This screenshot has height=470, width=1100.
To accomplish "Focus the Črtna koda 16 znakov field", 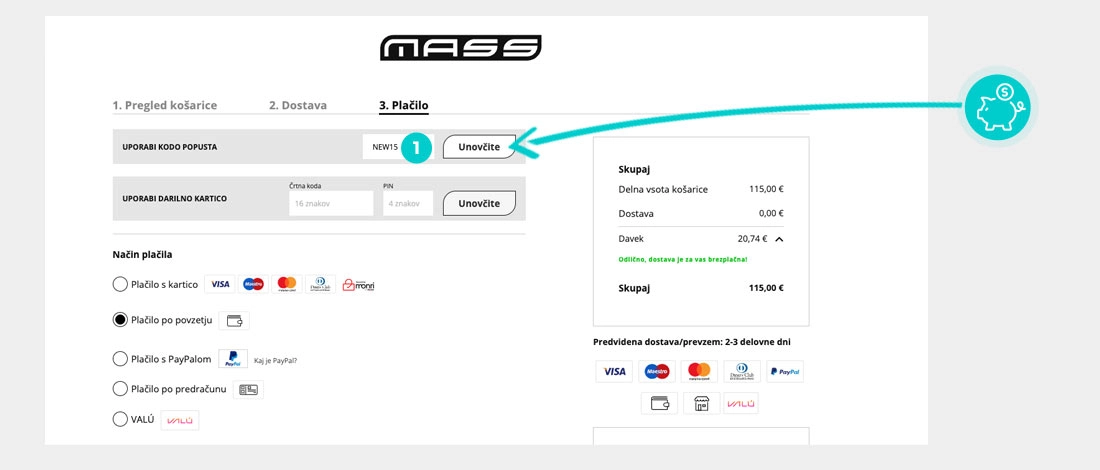I will (x=331, y=203).
